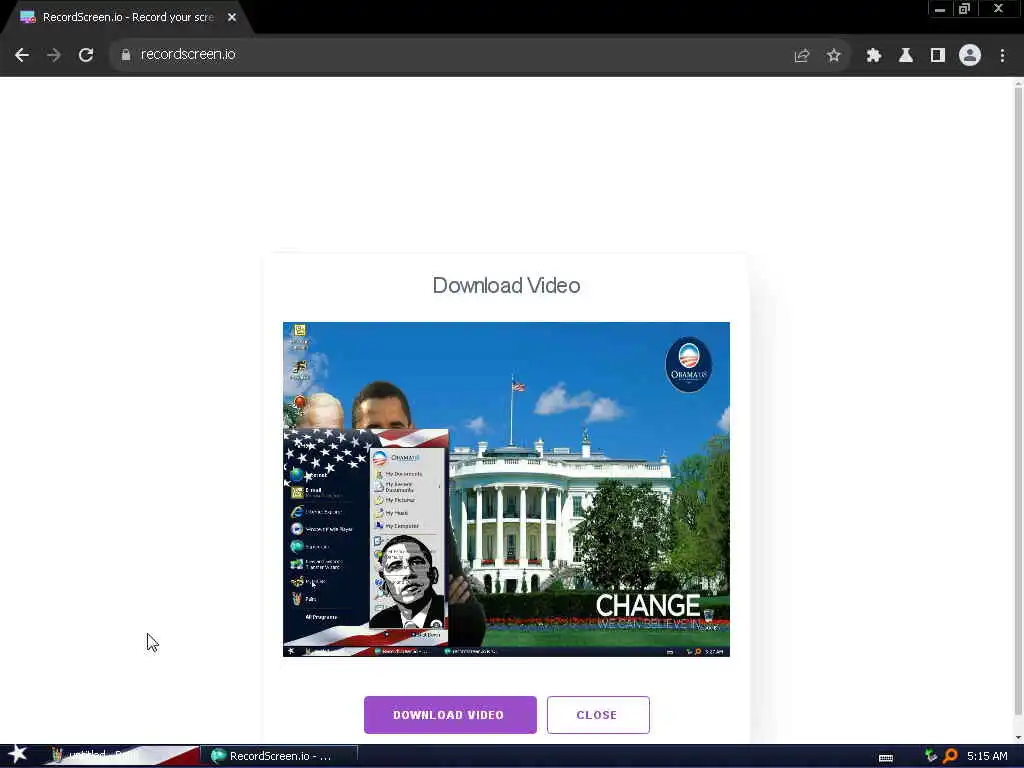Click the padlock site info icon
The image size is (1024, 768).
pos(126,56)
